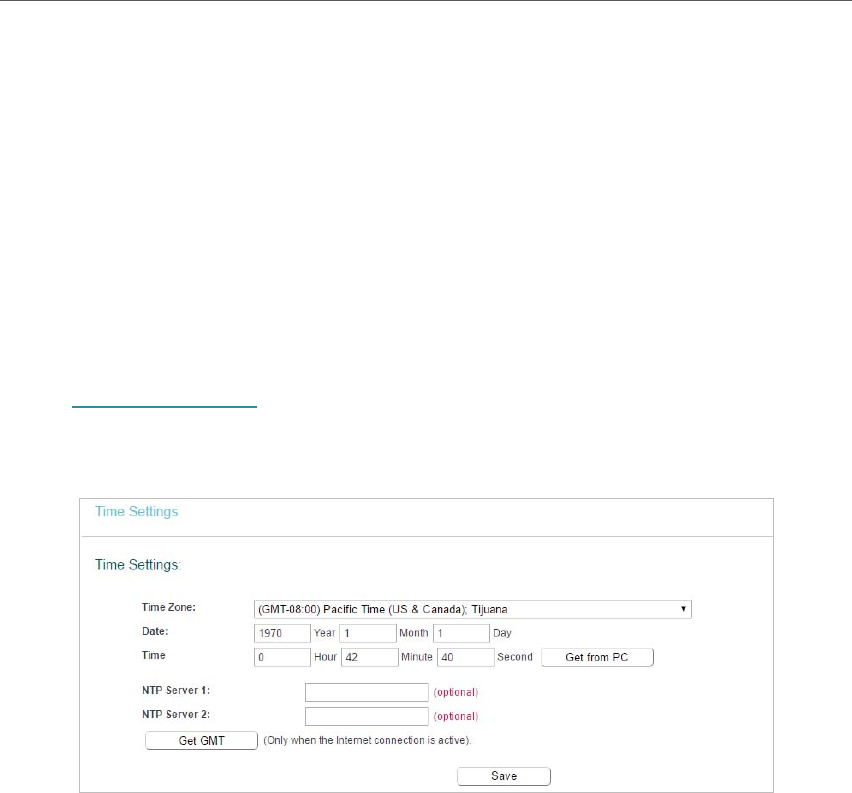Click the NTP Server 2 input field
The image size is (852, 793).
point(367,716)
